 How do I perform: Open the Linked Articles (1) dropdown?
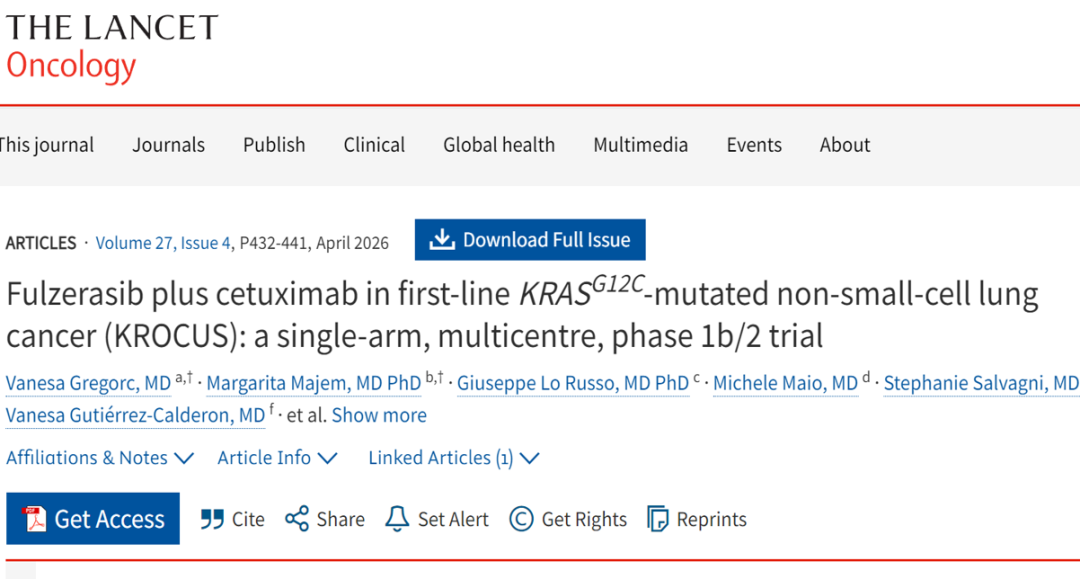[x=454, y=458]
